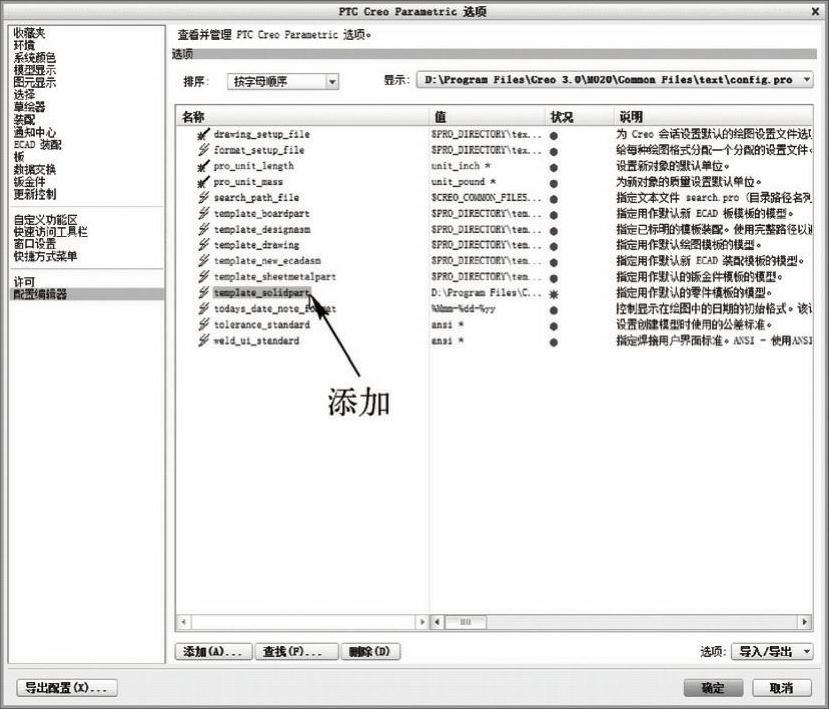Click right arrow of value pane scrollbar
Image resolution: width=829 pixels, height=709 pixels.
pyautogui.click(x=805, y=622)
